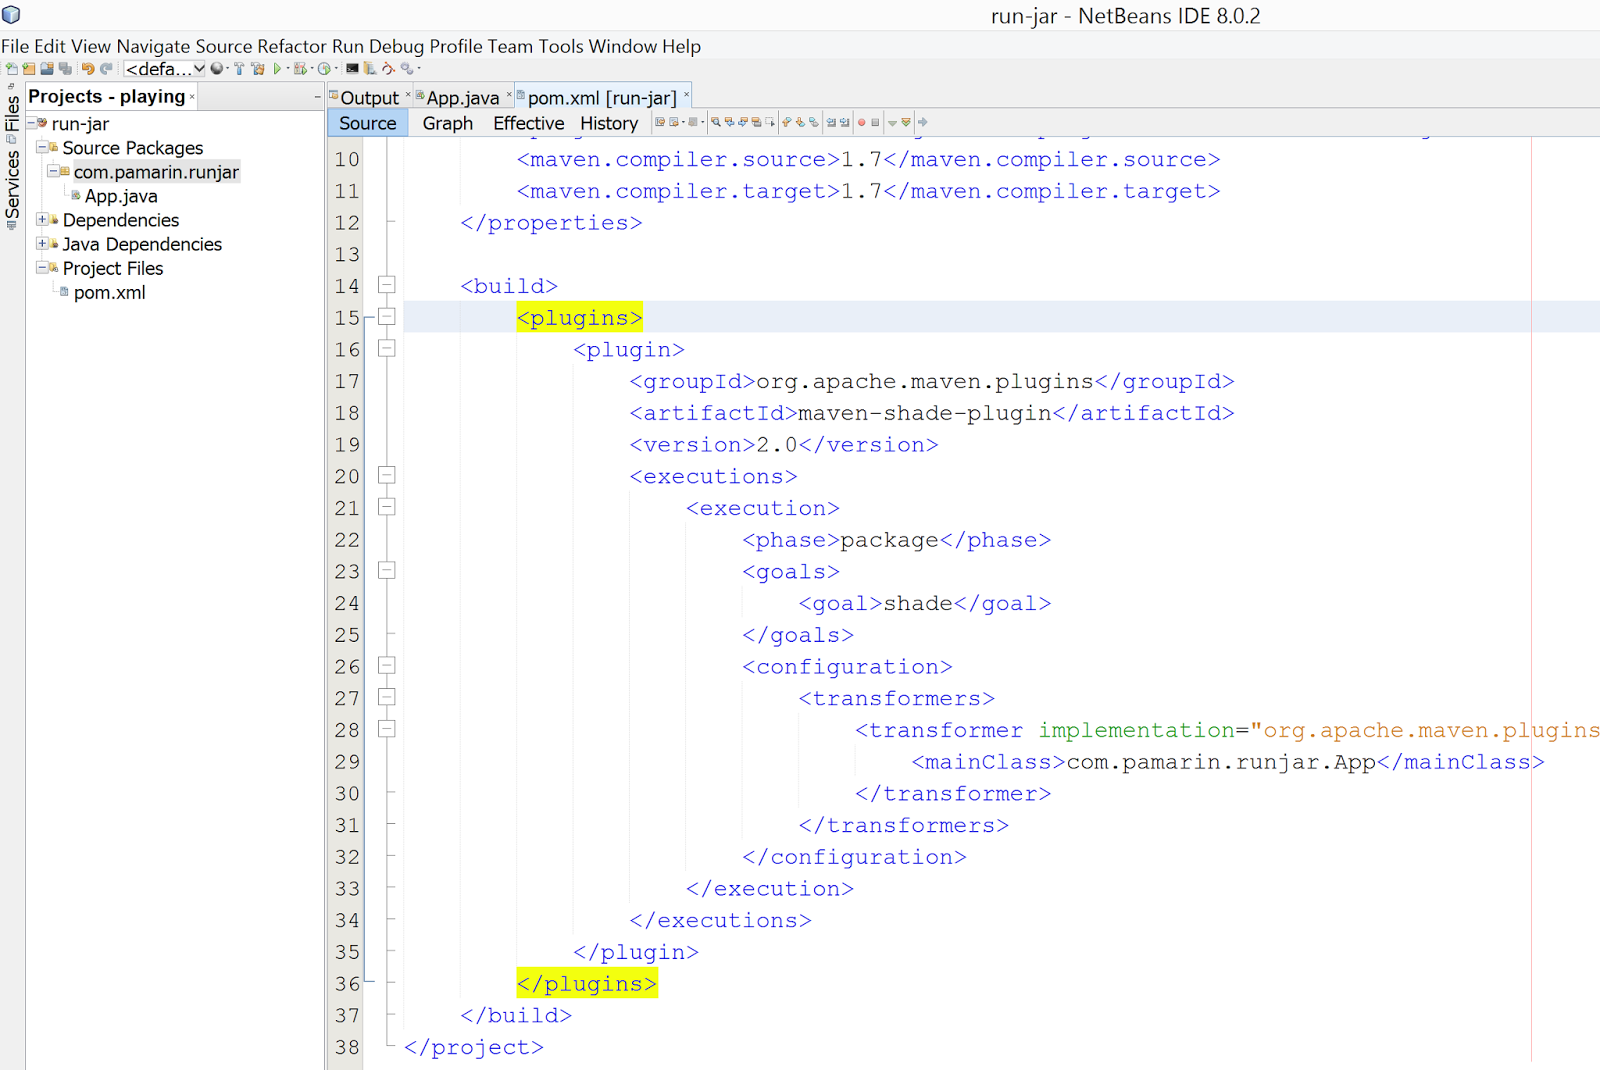Close the Projects - playing panel tab
The width and height of the screenshot is (1600, 1070).
point(192,97)
